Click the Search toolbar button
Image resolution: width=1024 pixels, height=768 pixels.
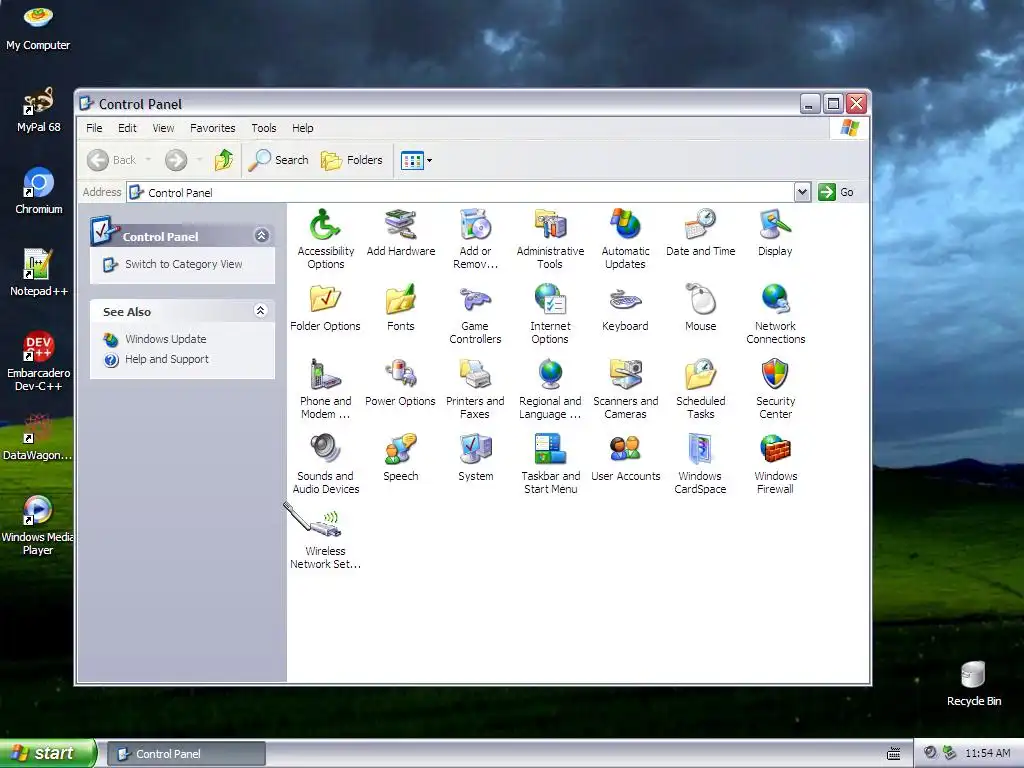278,159
